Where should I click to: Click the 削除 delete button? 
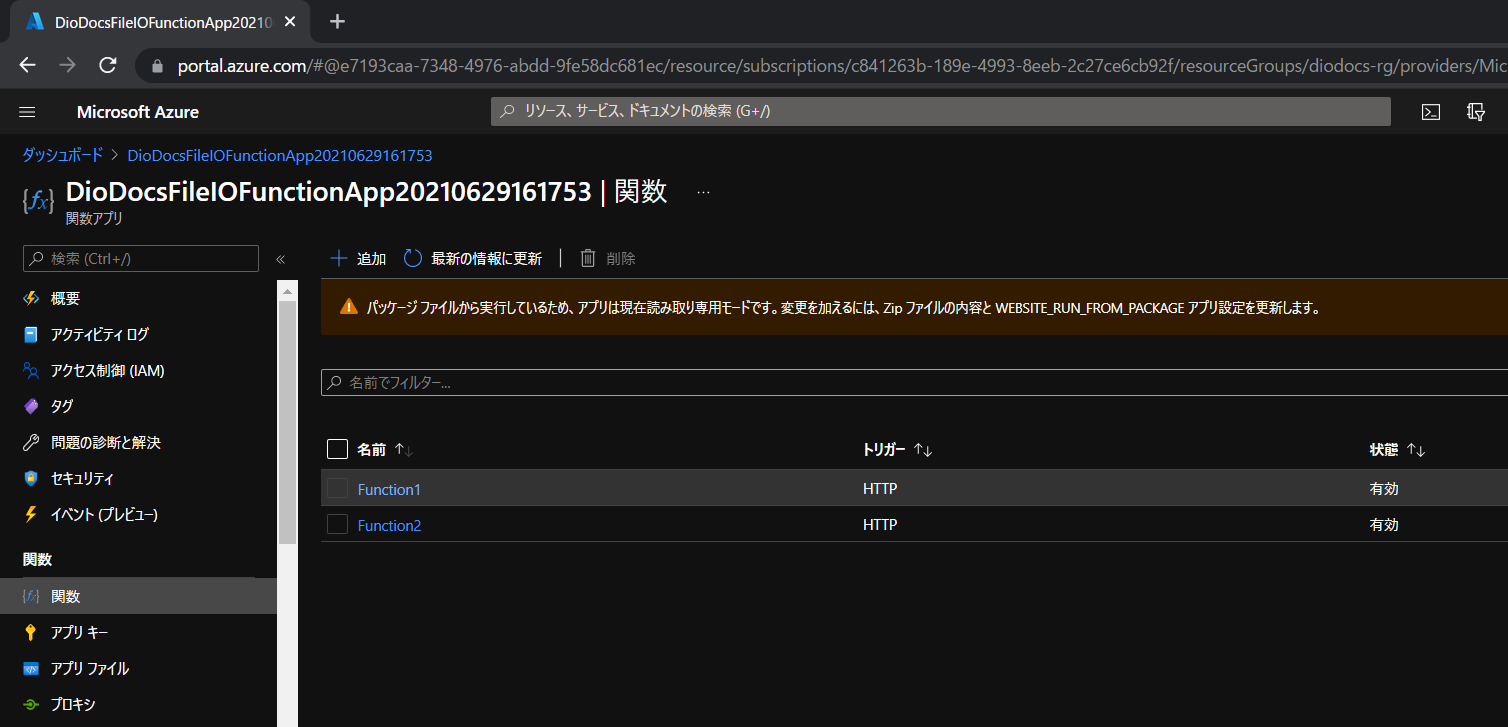coord(608,259)
